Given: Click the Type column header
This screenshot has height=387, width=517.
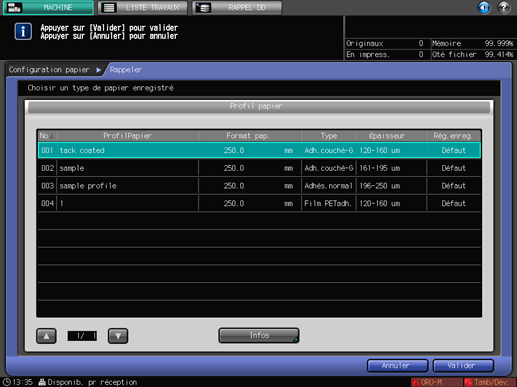Looking at the screenshot, I should [329, 136].
